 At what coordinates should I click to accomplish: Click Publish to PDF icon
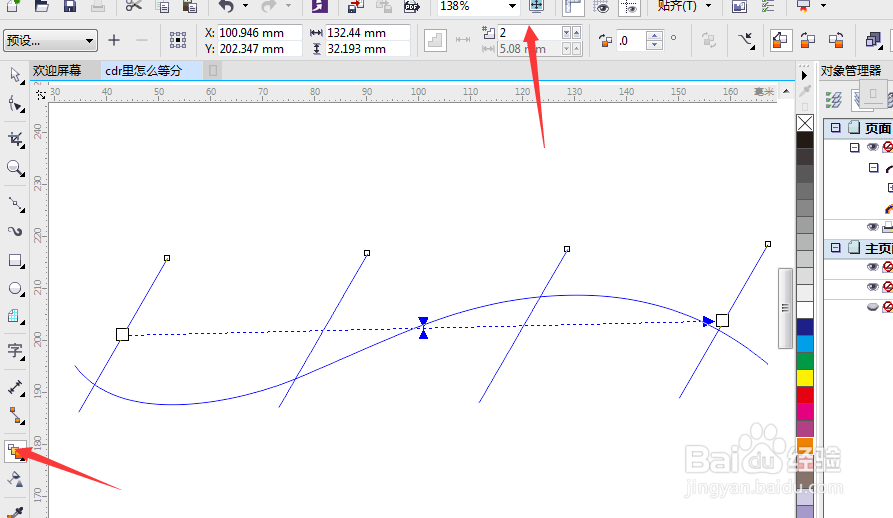(411, 6)
